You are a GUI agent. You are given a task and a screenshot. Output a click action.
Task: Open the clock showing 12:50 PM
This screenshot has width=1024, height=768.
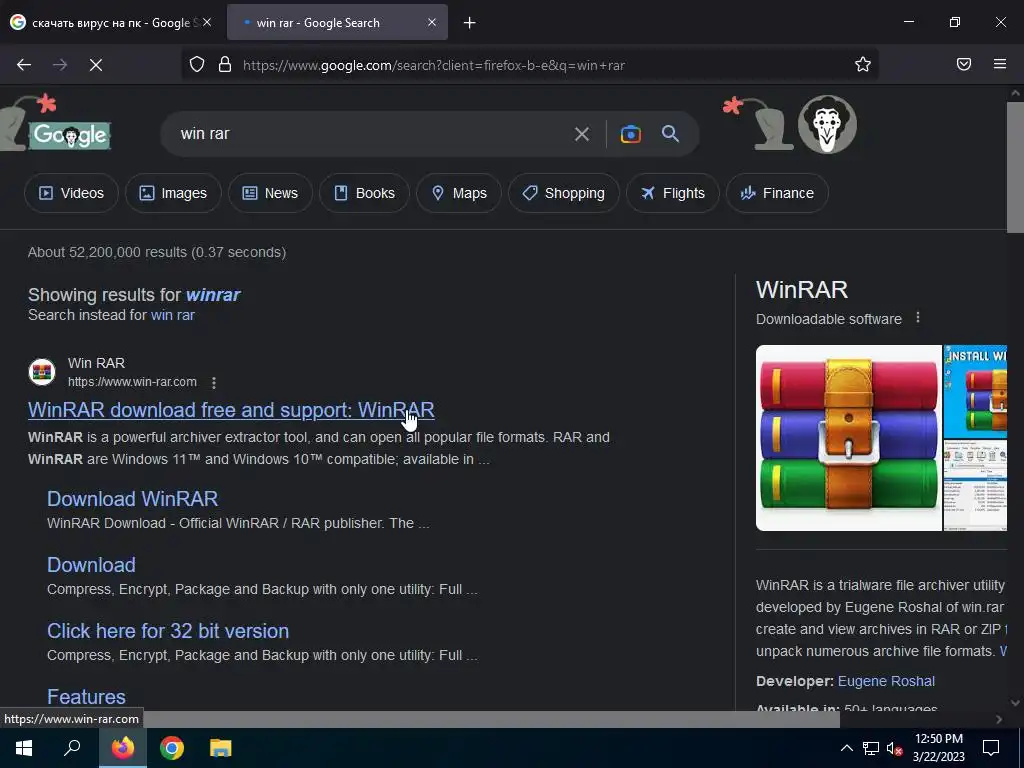pyautogui.click(x=939, y=748)
